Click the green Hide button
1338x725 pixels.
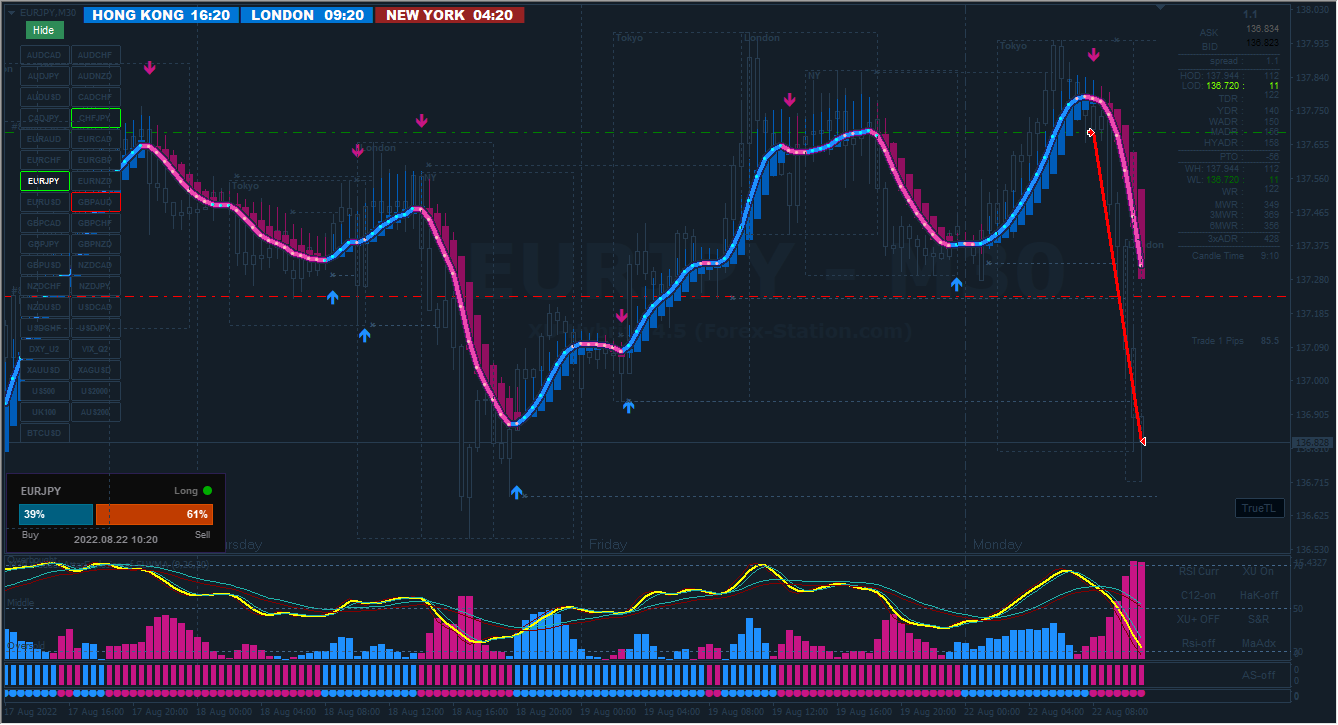(x=44, y=30)
